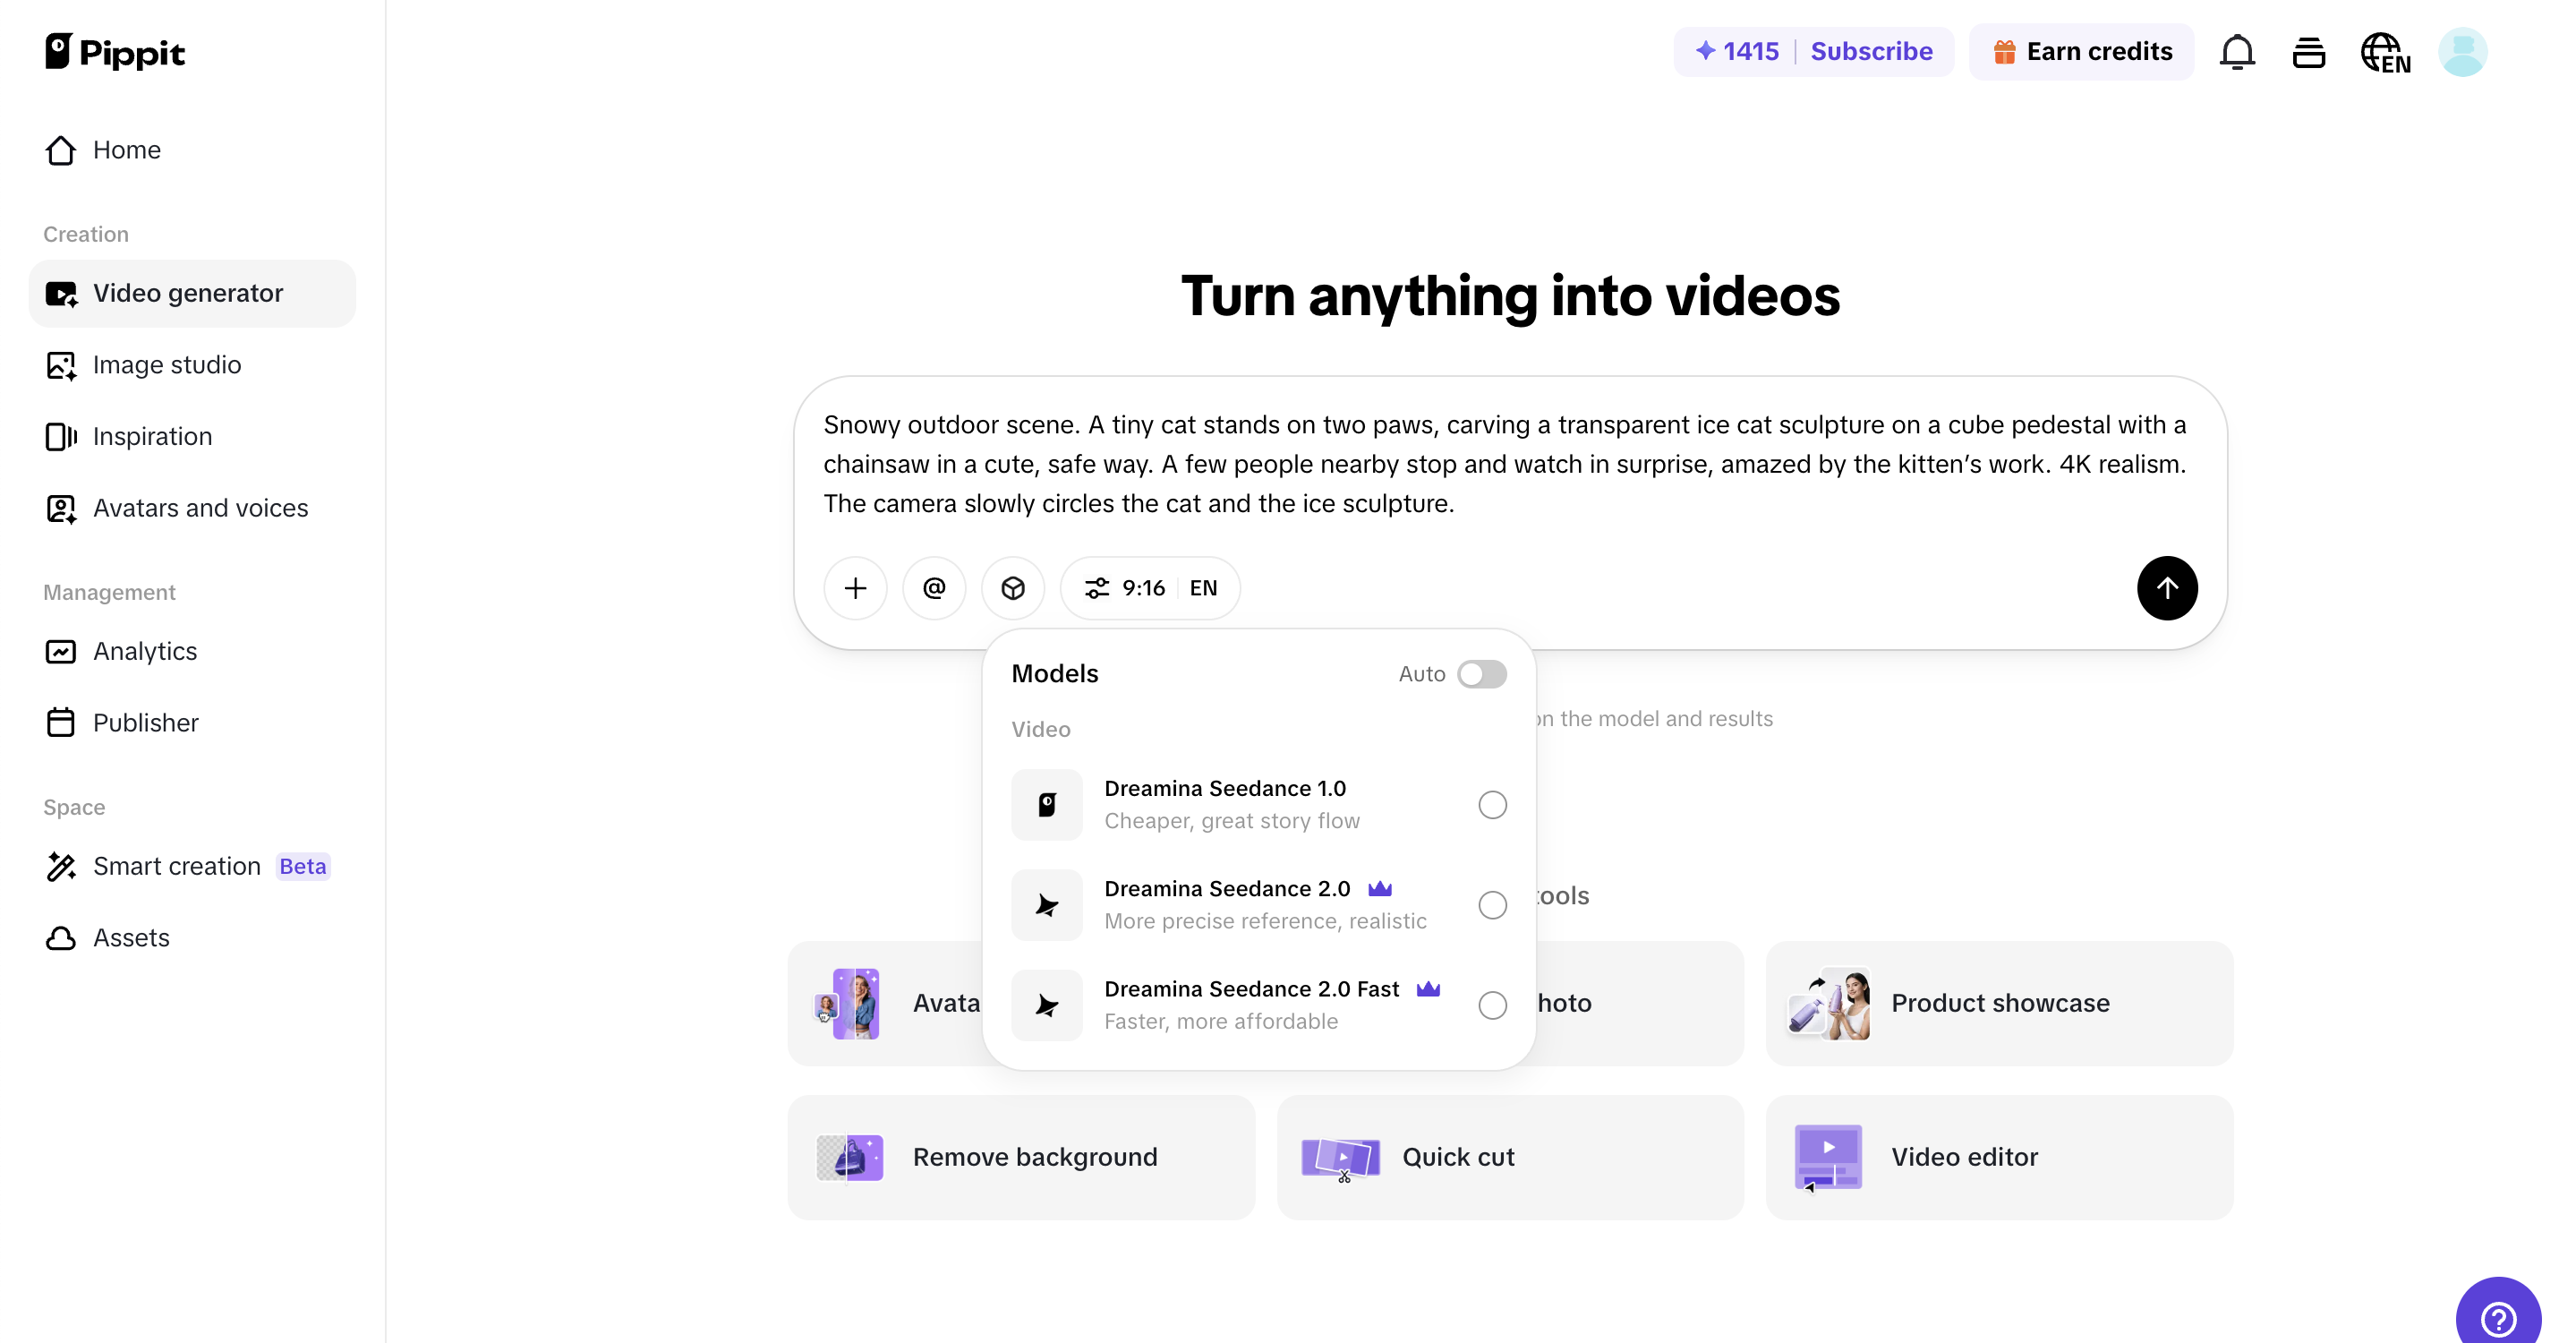Open the Quick cut tool
Image resolution: width=2576 pixels, height=1343 pixels.
1510,1157
